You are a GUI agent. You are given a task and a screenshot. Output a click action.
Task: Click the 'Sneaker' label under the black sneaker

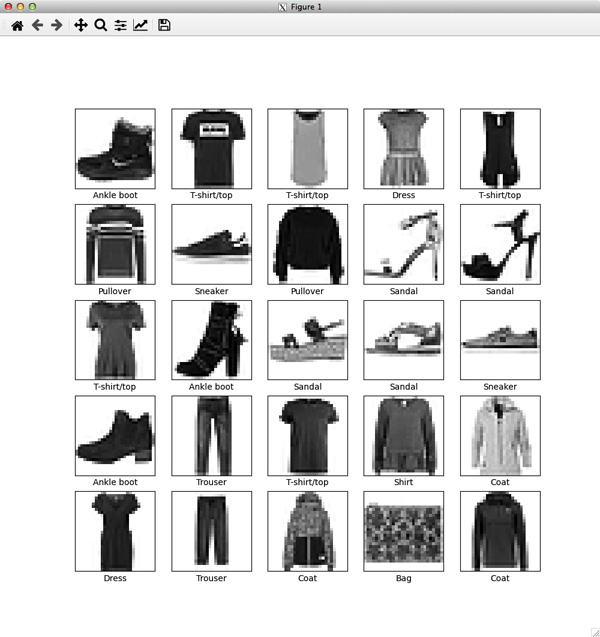211,291
